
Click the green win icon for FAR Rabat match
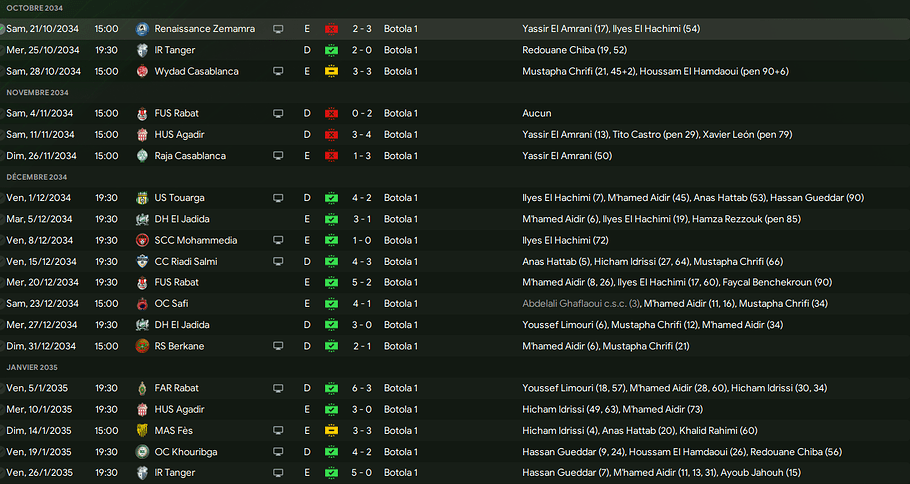331,388
